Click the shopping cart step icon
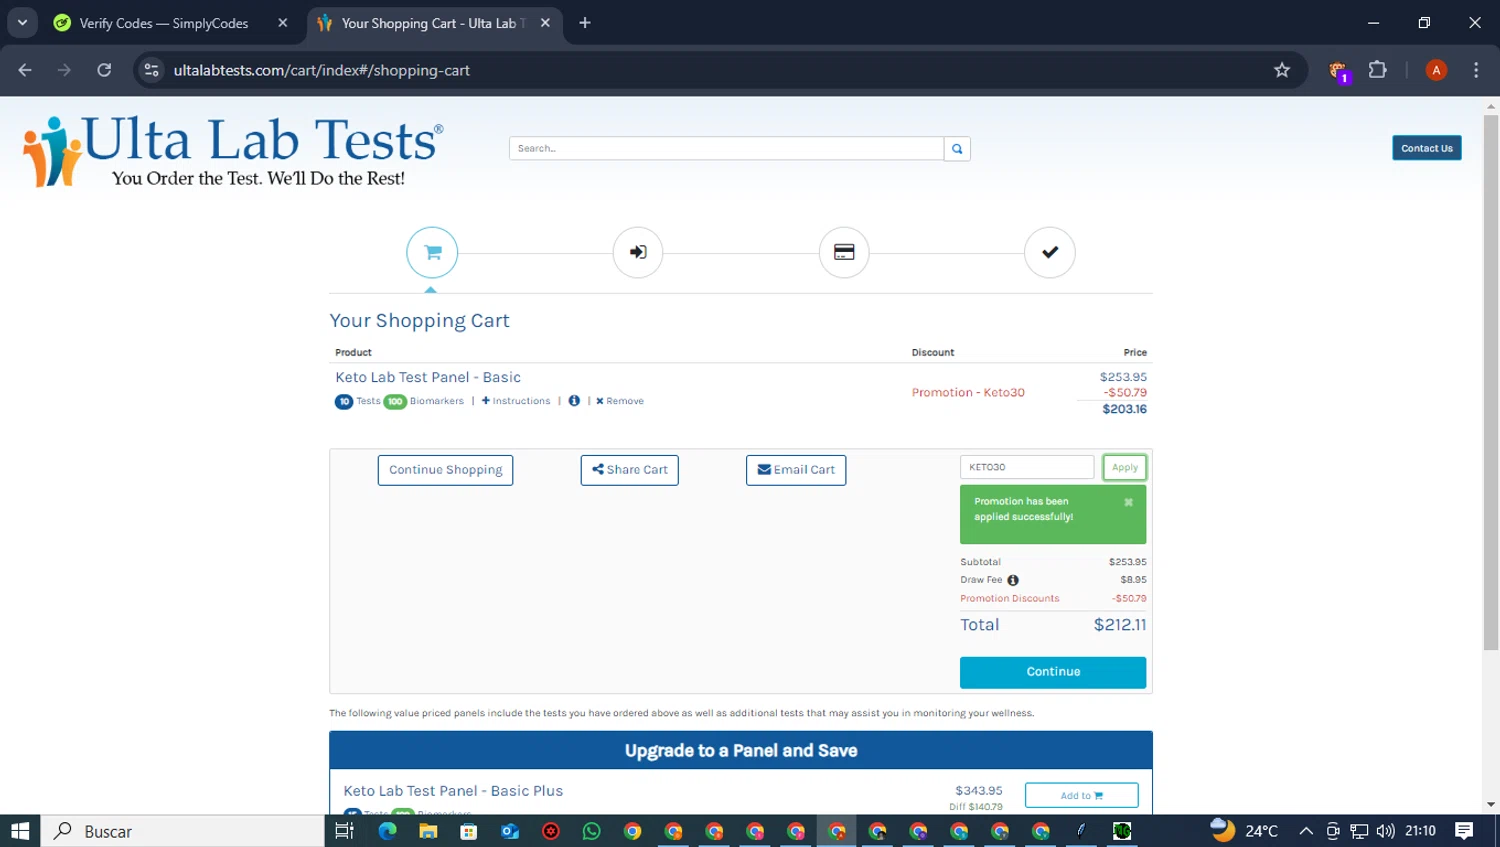This screenshot has height=847, width=1500. (x=432, y=252)
